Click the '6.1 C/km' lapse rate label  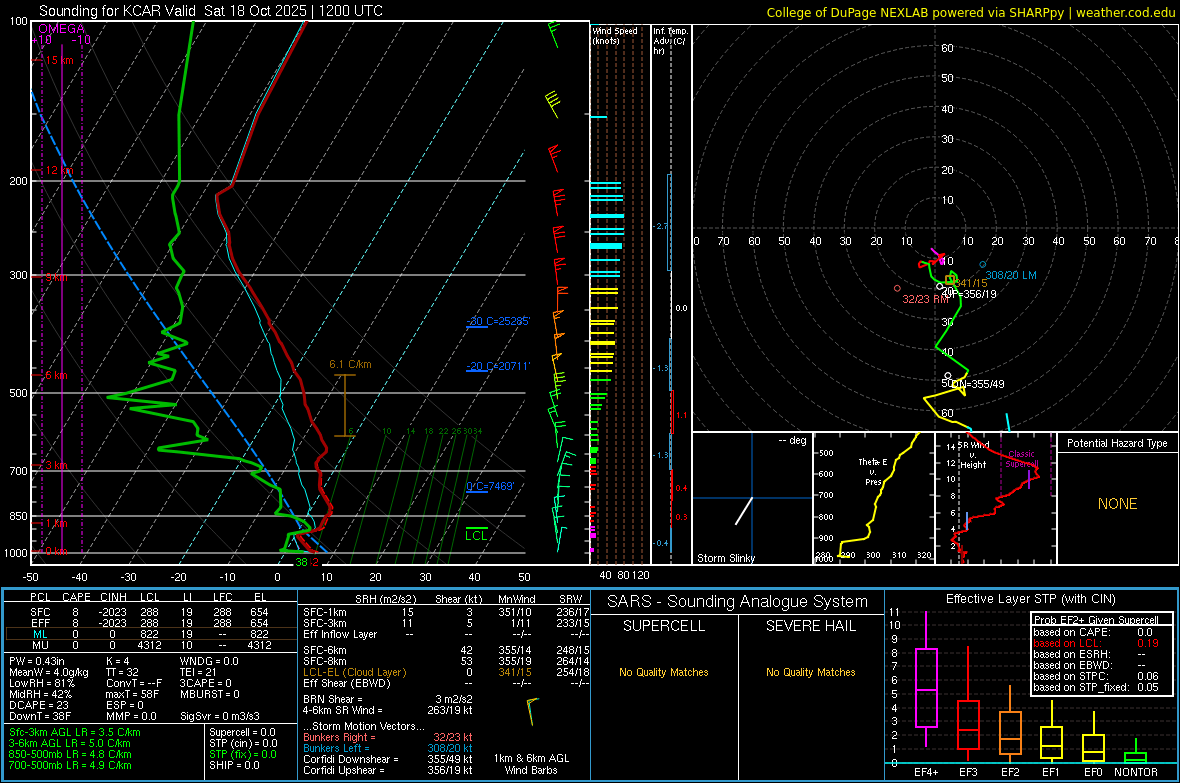point(350,364)
